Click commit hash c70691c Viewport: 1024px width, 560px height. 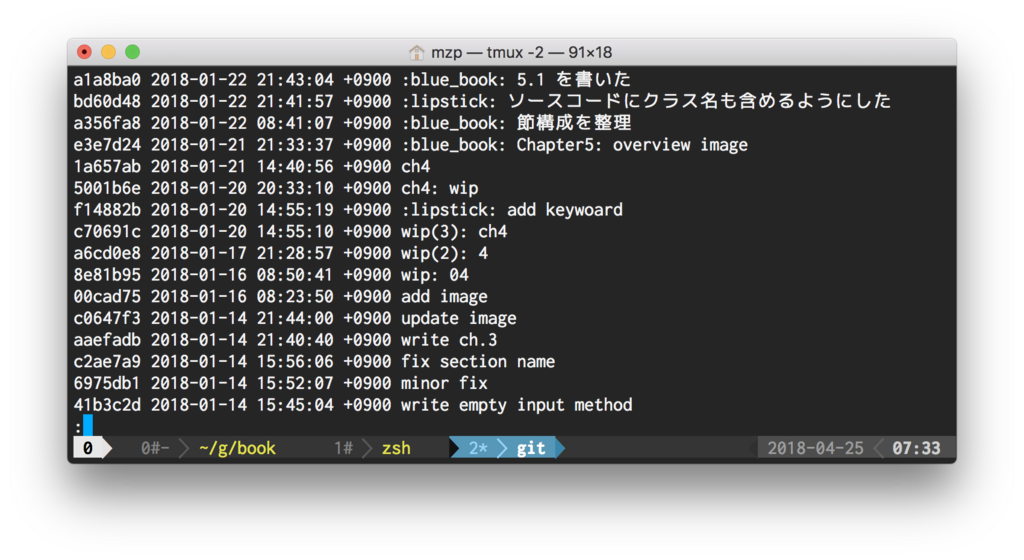coord(107,232)
